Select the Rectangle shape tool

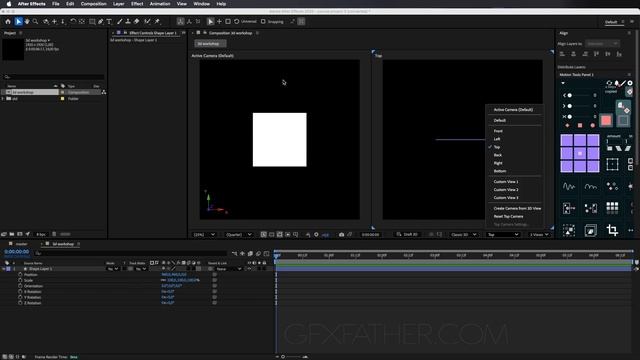coord(92,21)
